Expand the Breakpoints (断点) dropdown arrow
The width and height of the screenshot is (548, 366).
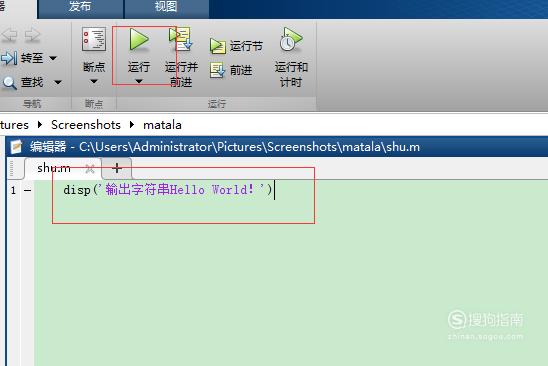(x=94, y=81)
